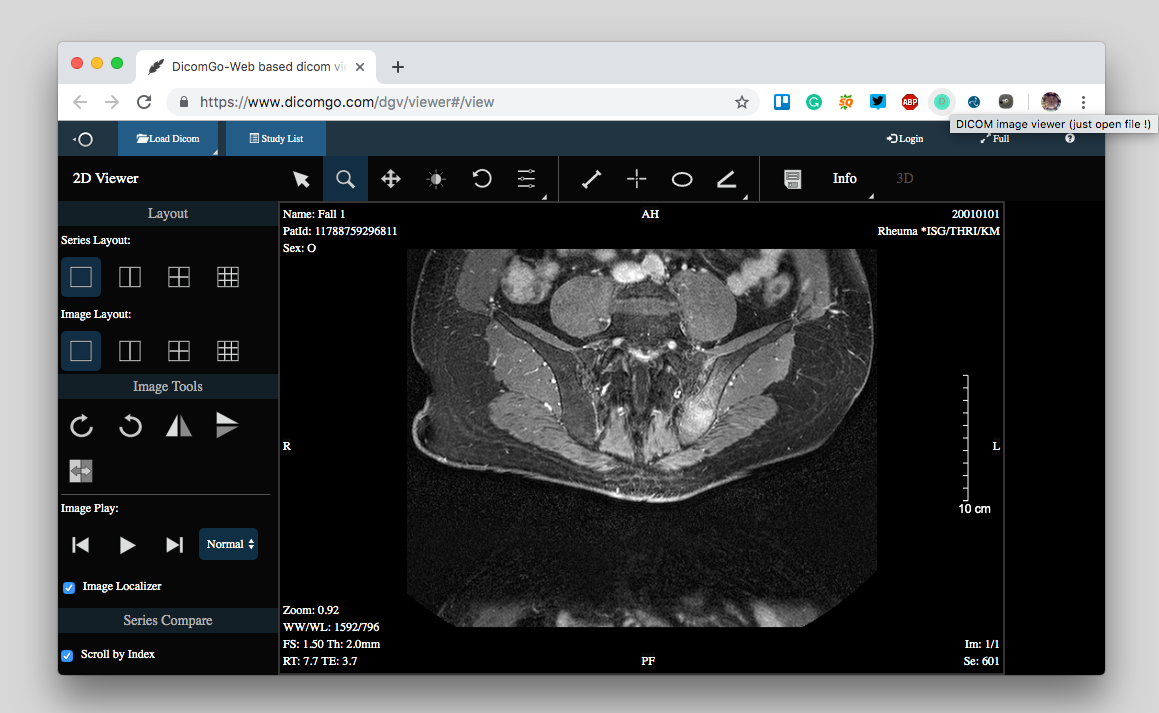
Task: Select the arrow pointer tool
Action: click(x=301, y=179)
